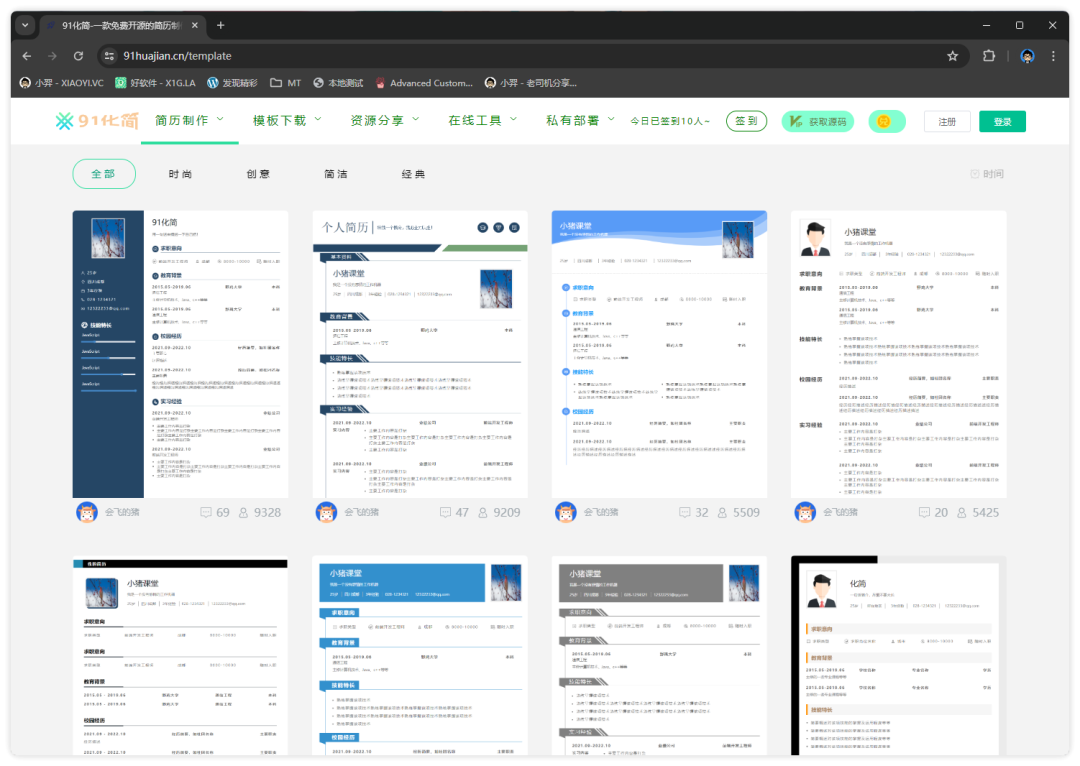The width and height of the screenshot is (1080, 766).
Task: Open black-bordered 化简 template thumbnail
Action: pos(899,655)
